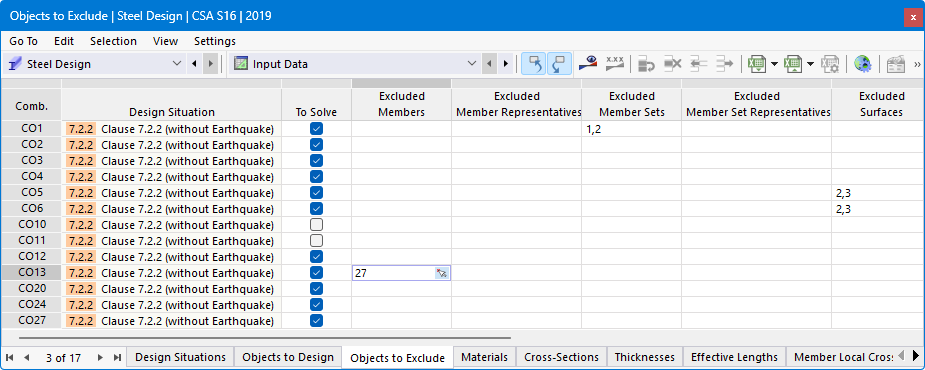
Task: Select previous table beside Input Data dropdown
Action: (x=489, y=64)
